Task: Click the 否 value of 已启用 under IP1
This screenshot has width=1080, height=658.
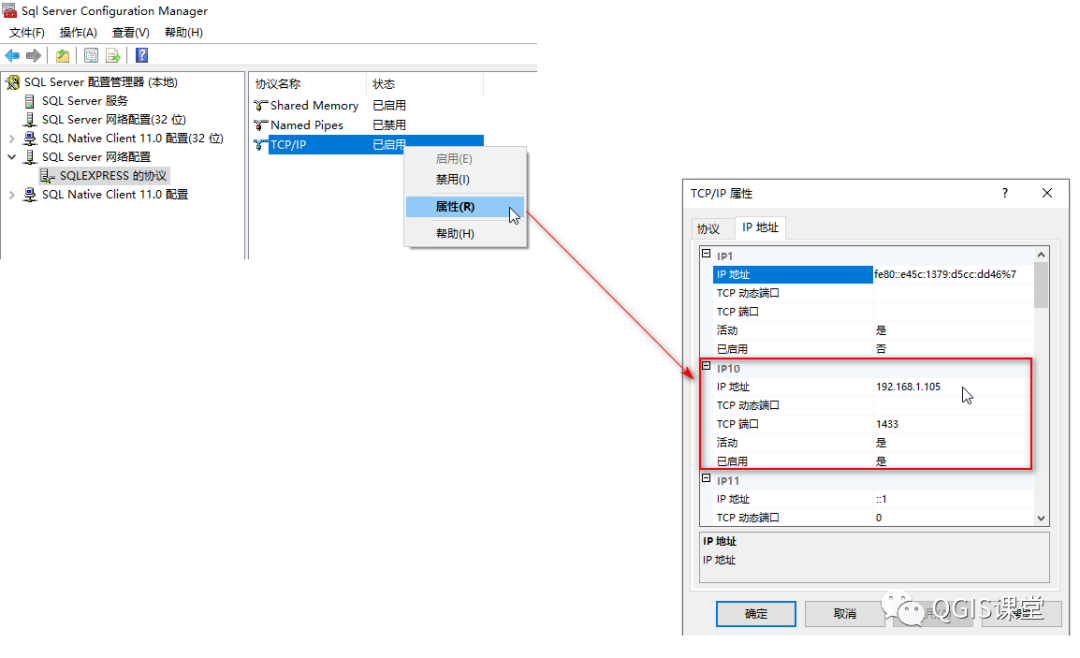Action: click(881, 349)
